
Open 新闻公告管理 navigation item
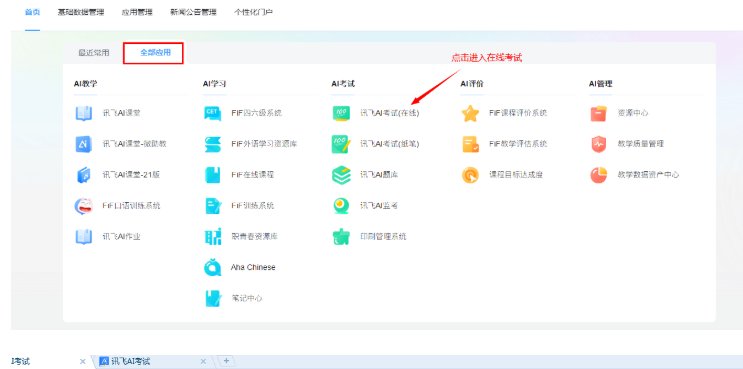click(x=193, y=12)
